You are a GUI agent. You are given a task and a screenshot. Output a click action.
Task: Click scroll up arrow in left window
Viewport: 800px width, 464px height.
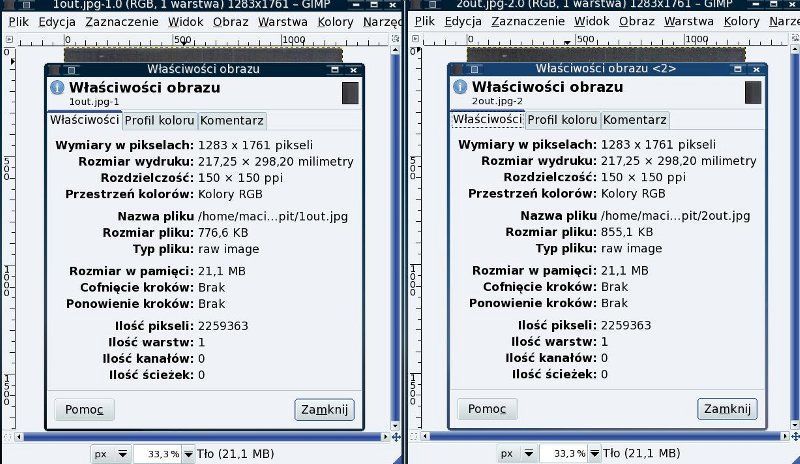[395, 50]
